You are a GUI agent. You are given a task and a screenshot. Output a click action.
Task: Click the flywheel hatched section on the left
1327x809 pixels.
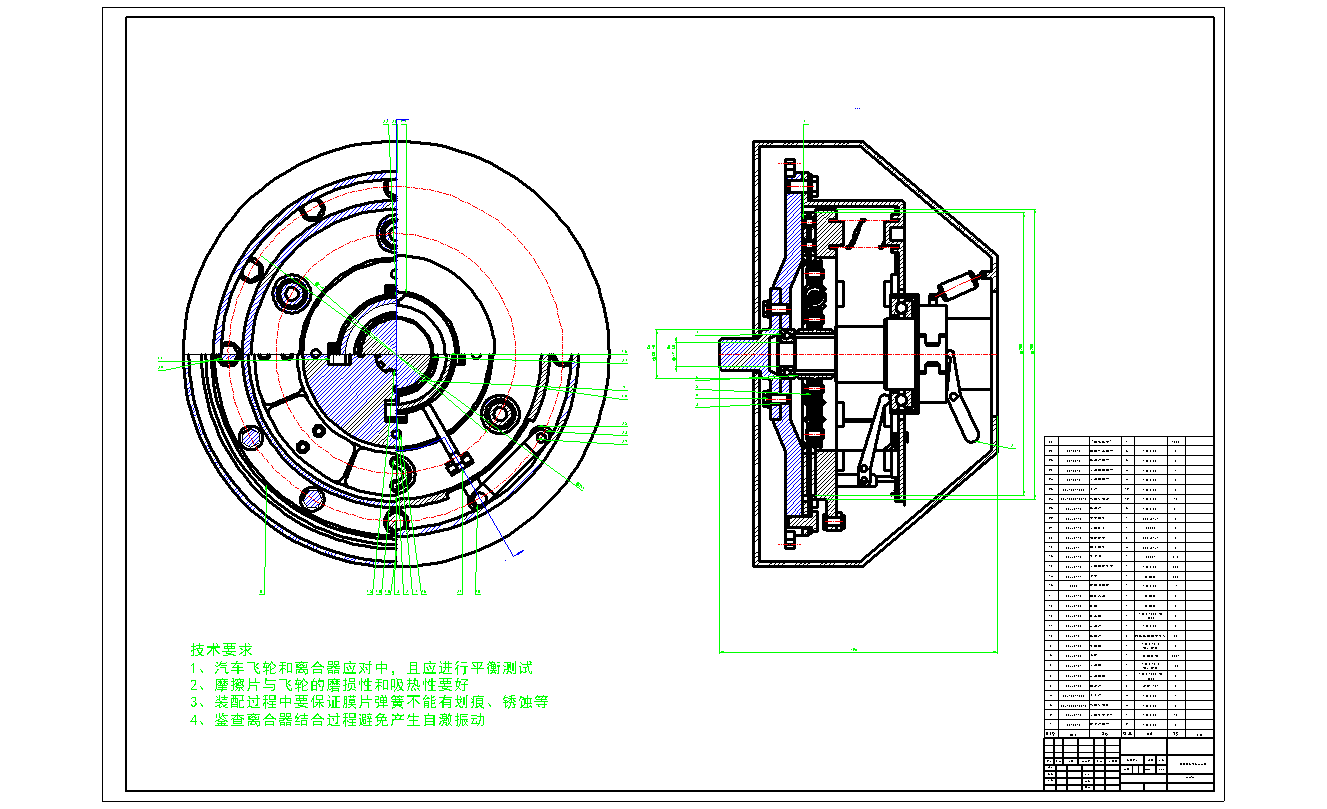click(x=789, y=460)
